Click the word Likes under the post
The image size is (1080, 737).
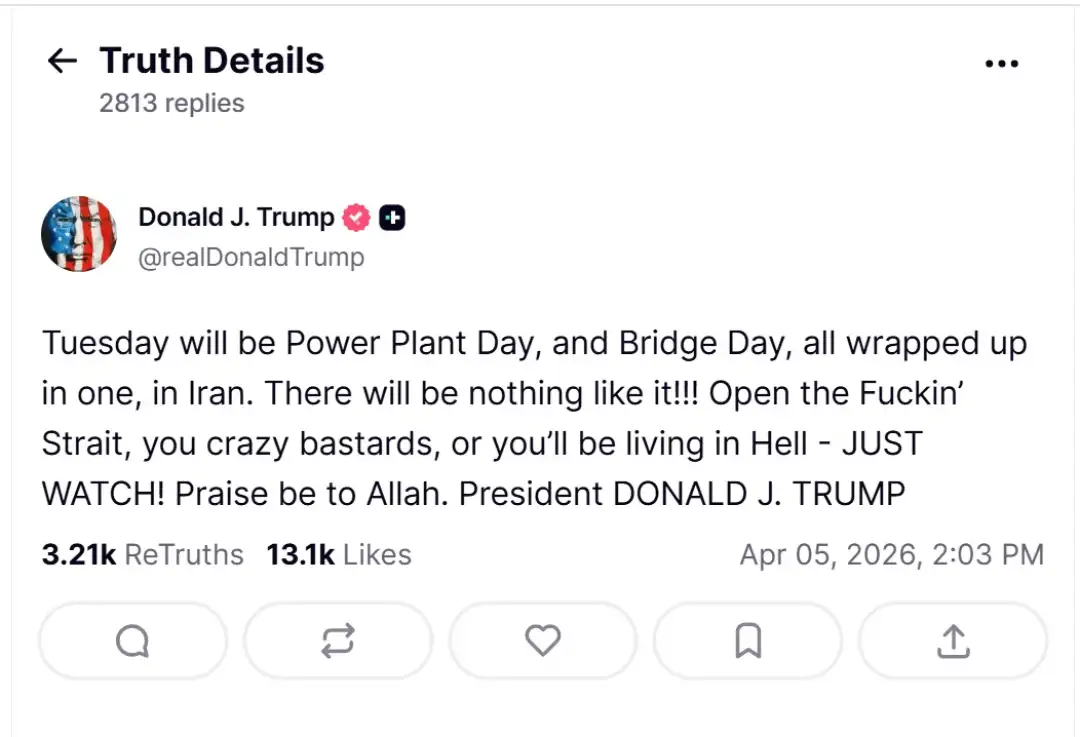pyautogui.click(x=377, y=554)
